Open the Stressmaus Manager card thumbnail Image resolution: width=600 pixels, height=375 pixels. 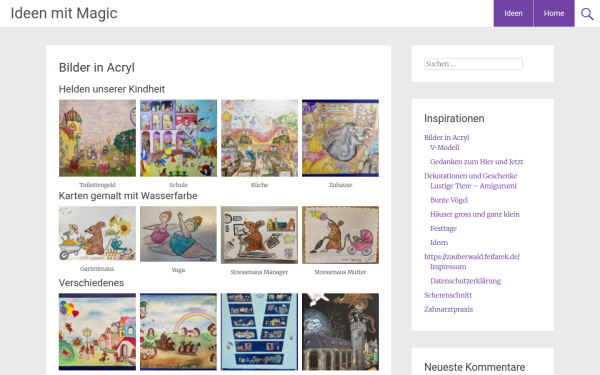click(x=259, y=235)
